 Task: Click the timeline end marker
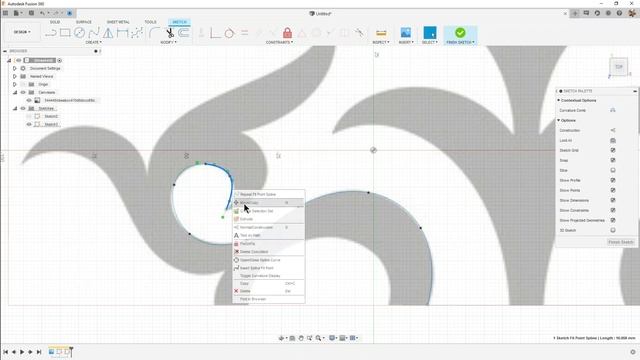(x=71, y=351)
